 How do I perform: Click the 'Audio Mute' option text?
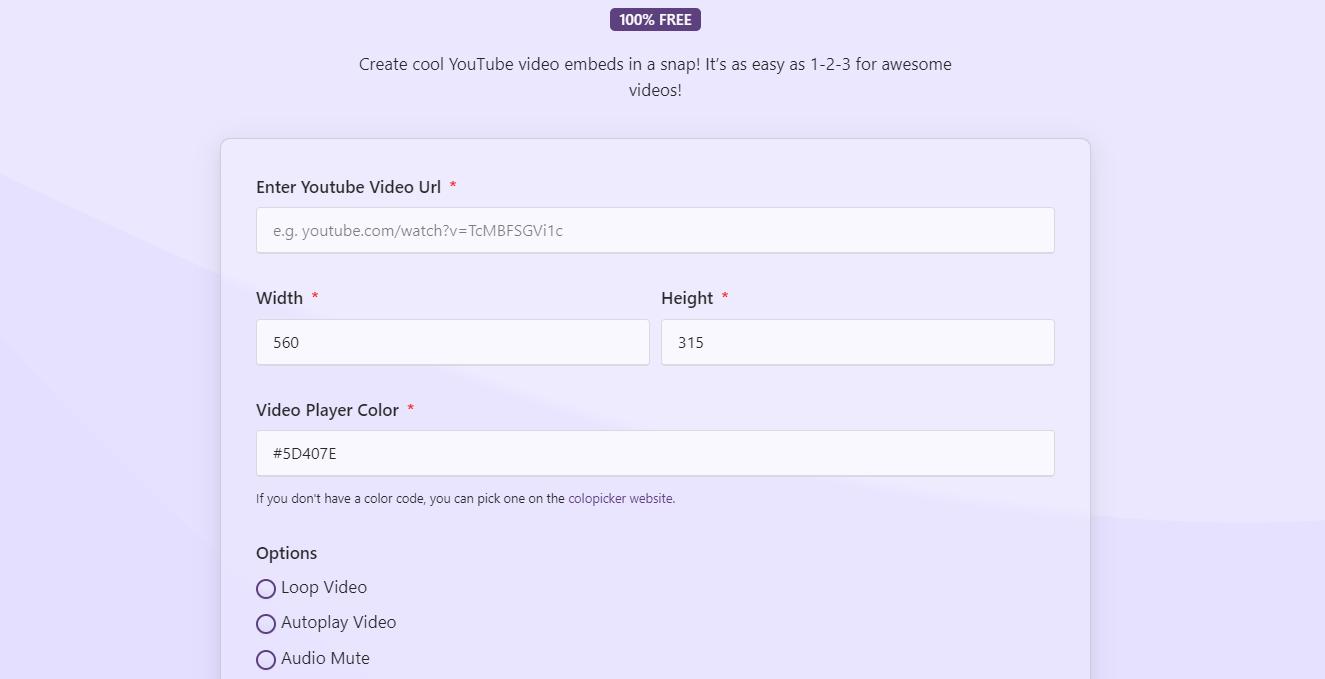(325, 658)
